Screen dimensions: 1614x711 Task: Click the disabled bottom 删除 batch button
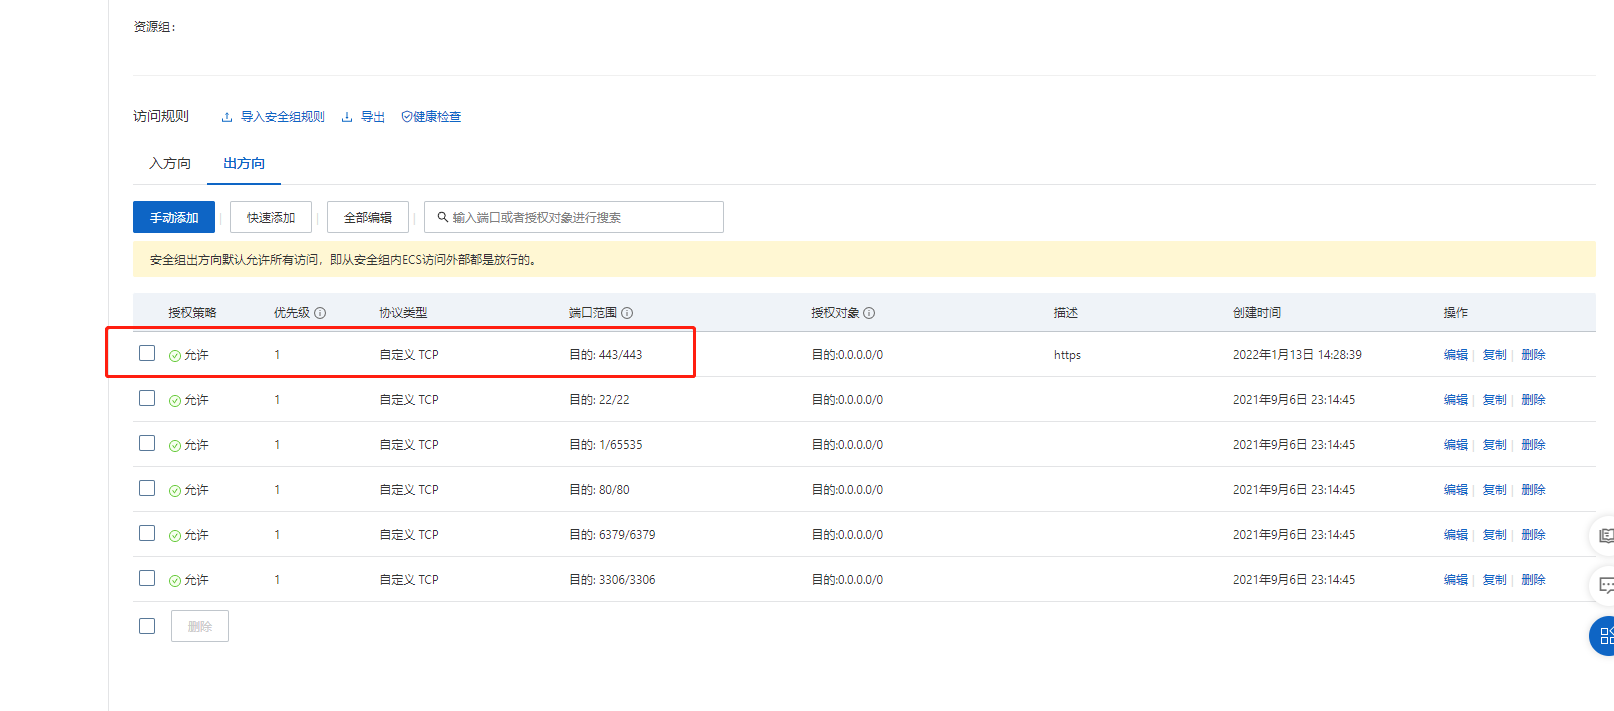pyautogui.click(x=200, y=626)
